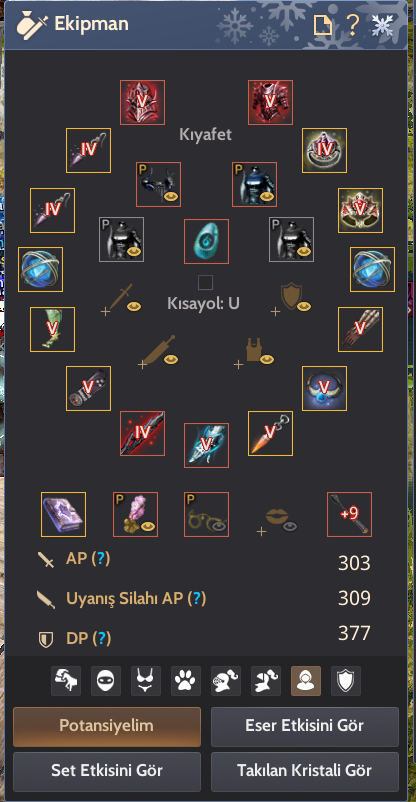Select the red chest armor slot
This screenshot has width=416, height=802.
pyautogui.click(x=270, y=102)
